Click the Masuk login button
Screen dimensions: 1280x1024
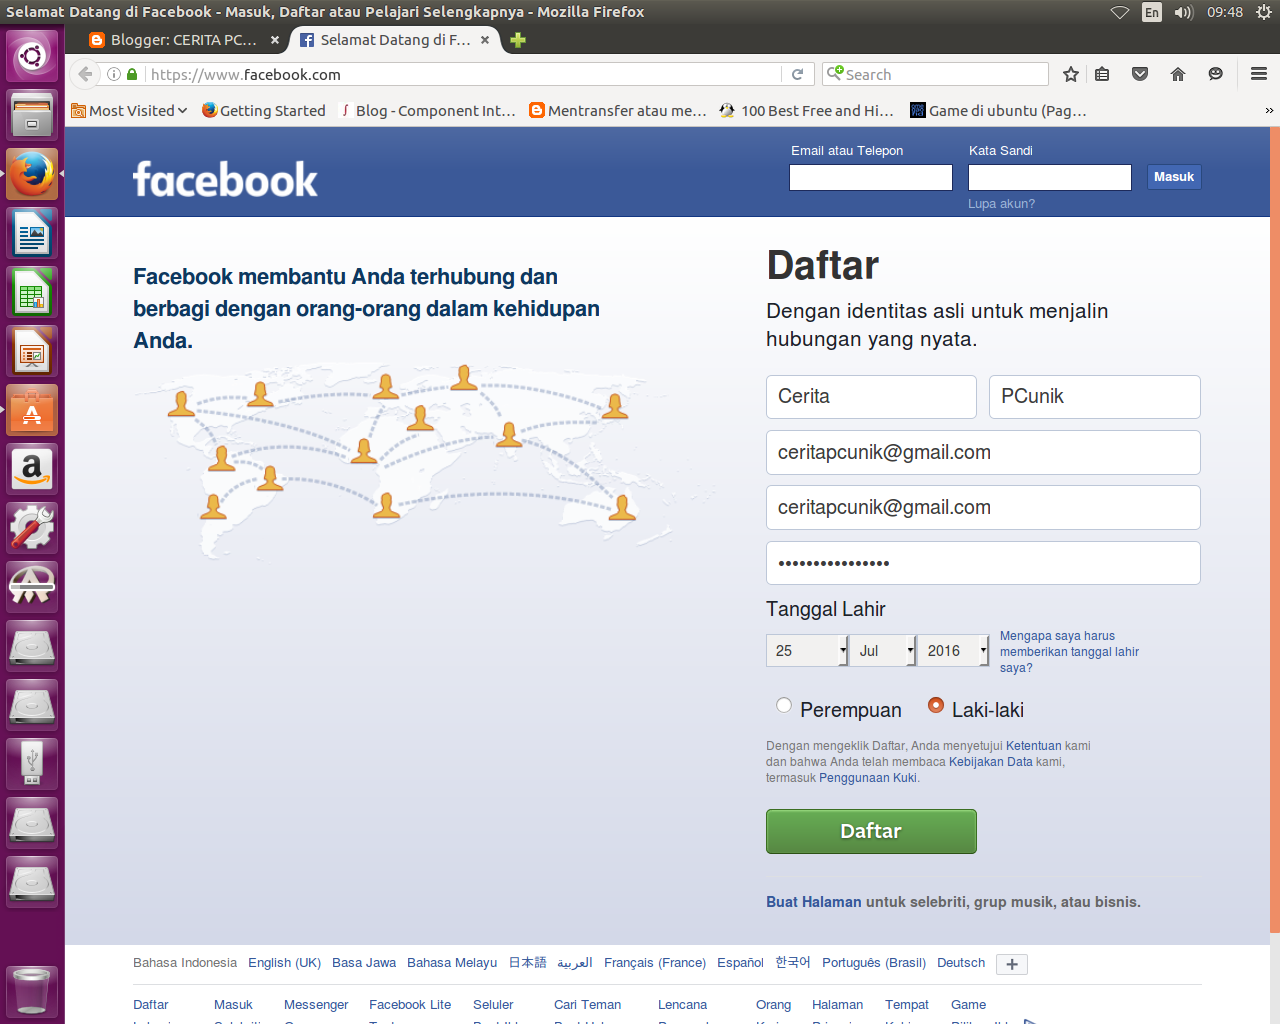point(1174,177)
